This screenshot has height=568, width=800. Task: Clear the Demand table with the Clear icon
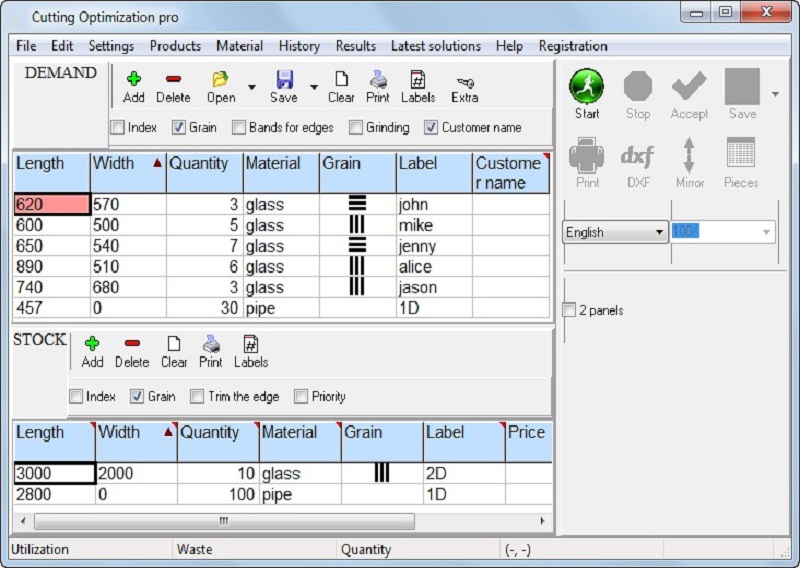[x=341, y=79]
